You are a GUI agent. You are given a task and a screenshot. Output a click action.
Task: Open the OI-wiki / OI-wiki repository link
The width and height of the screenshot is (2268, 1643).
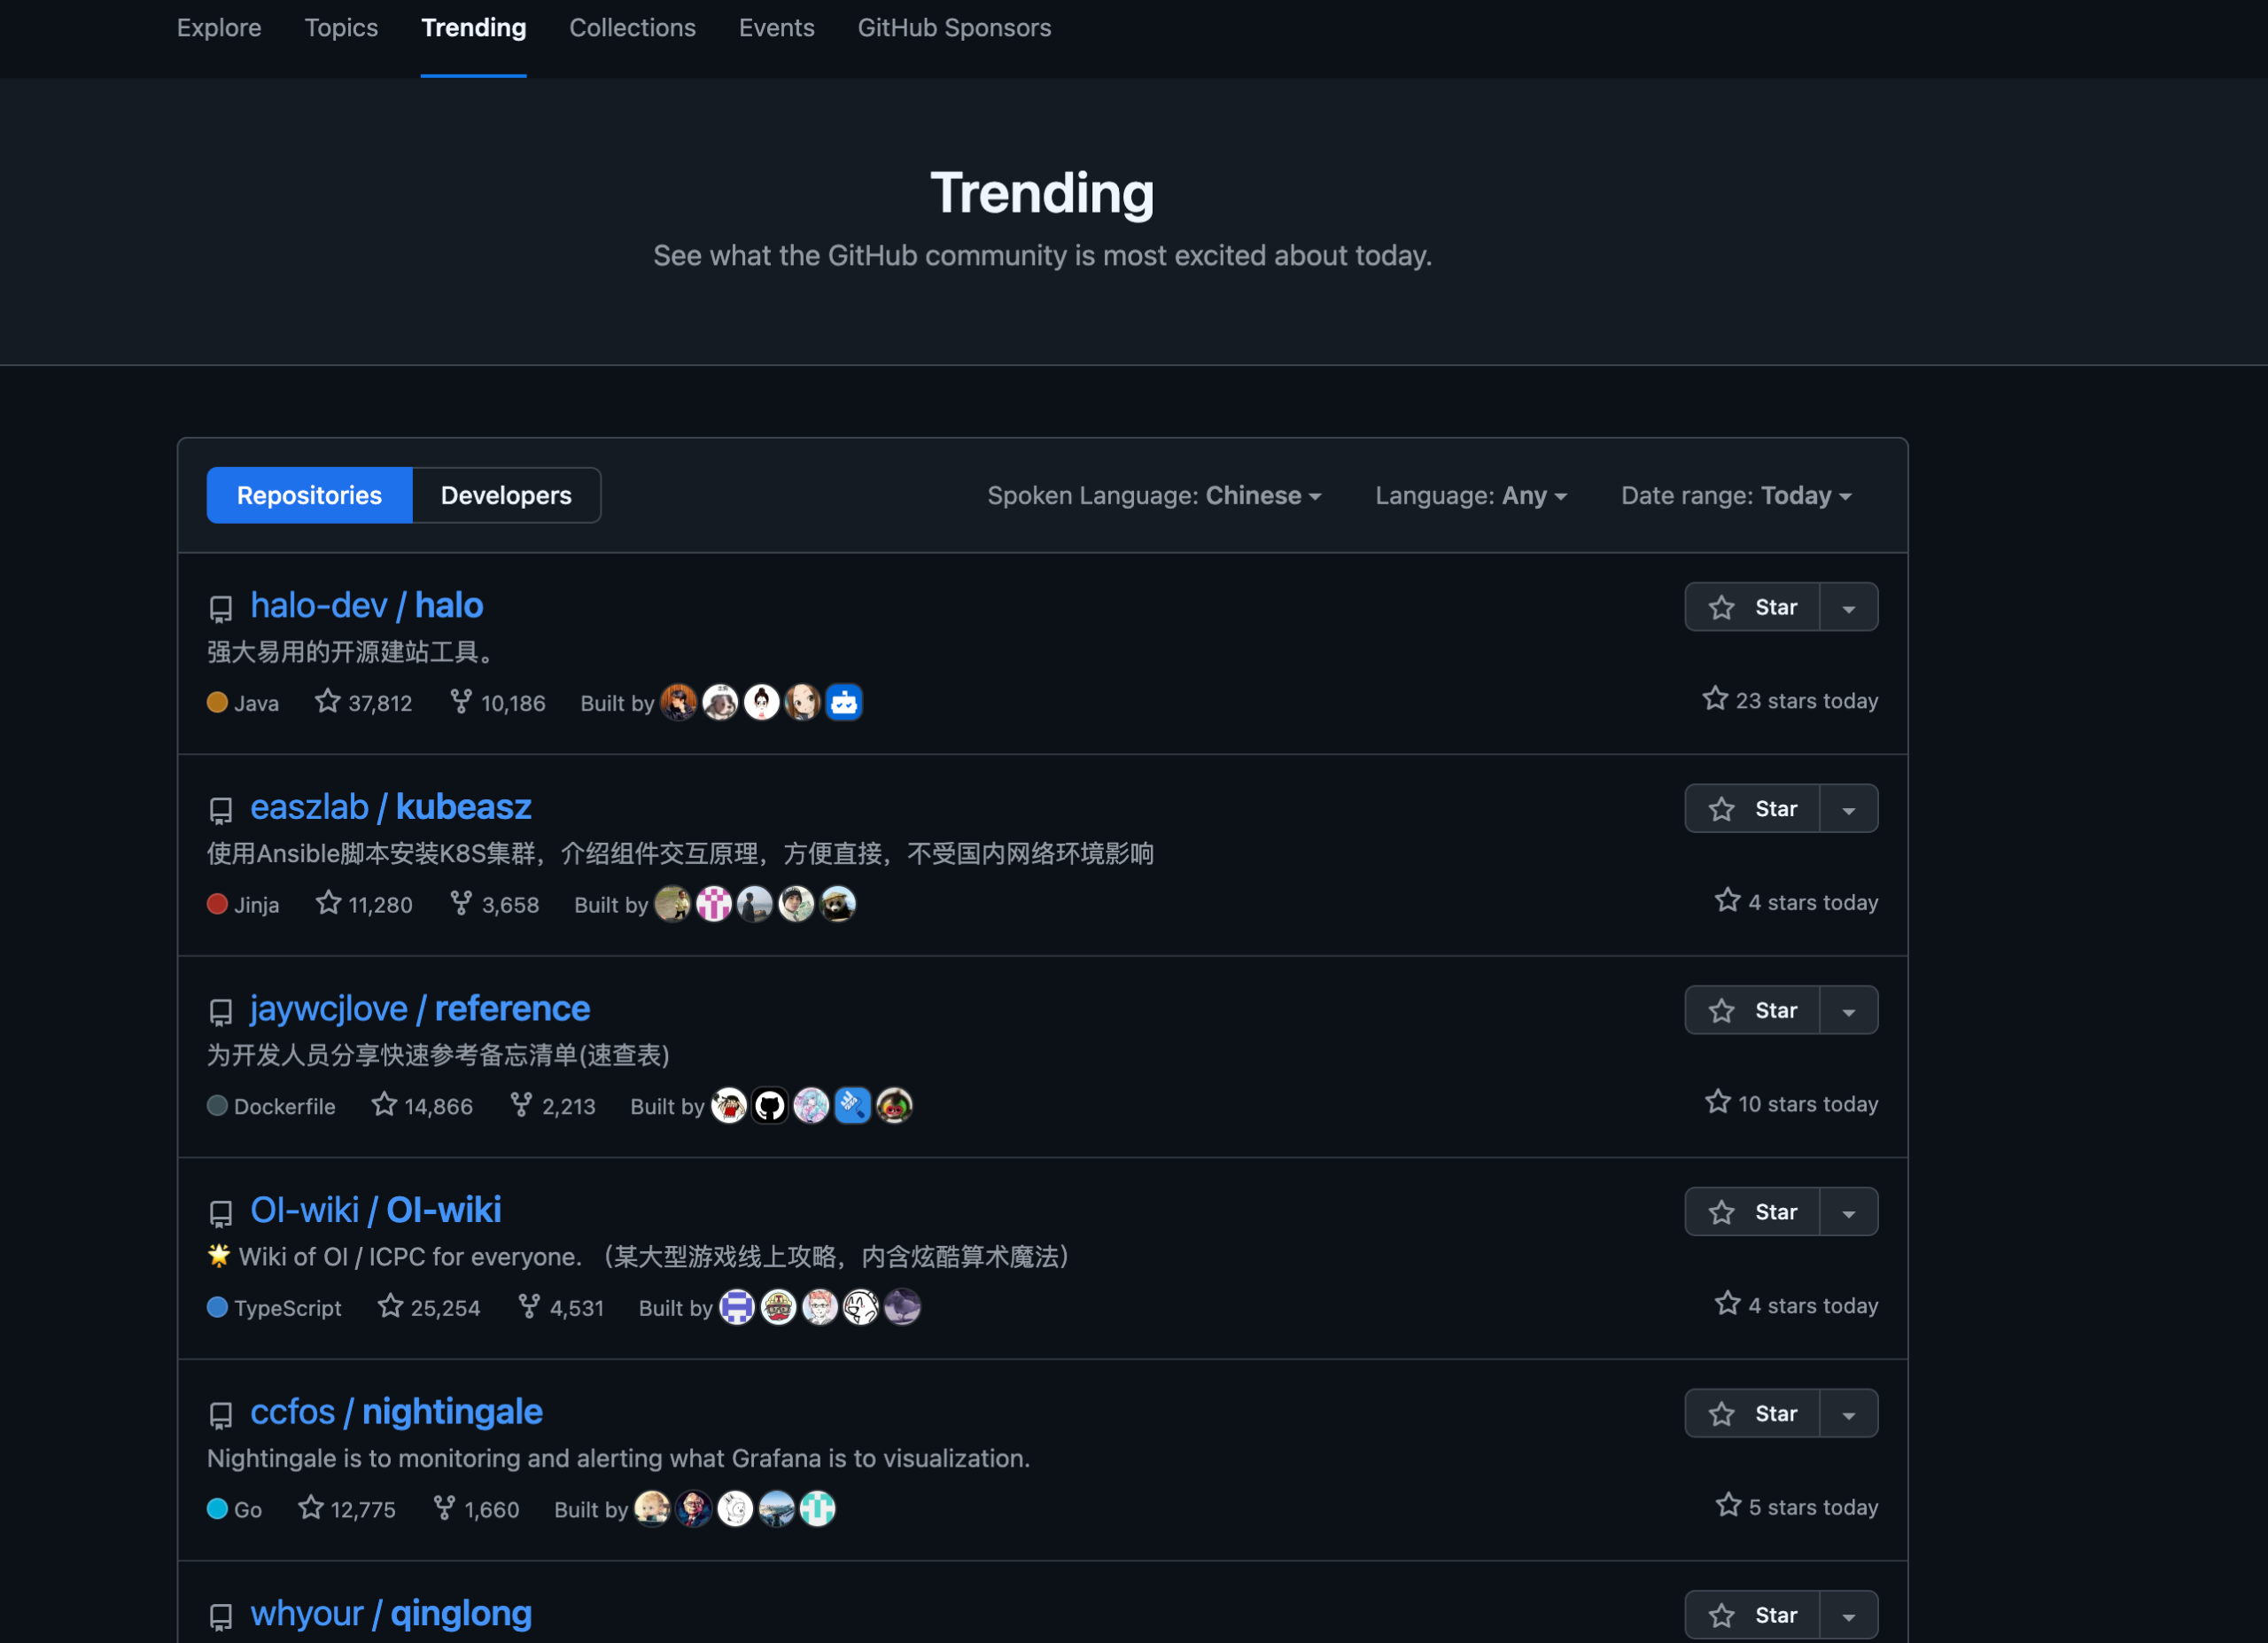click(376, 1211)
